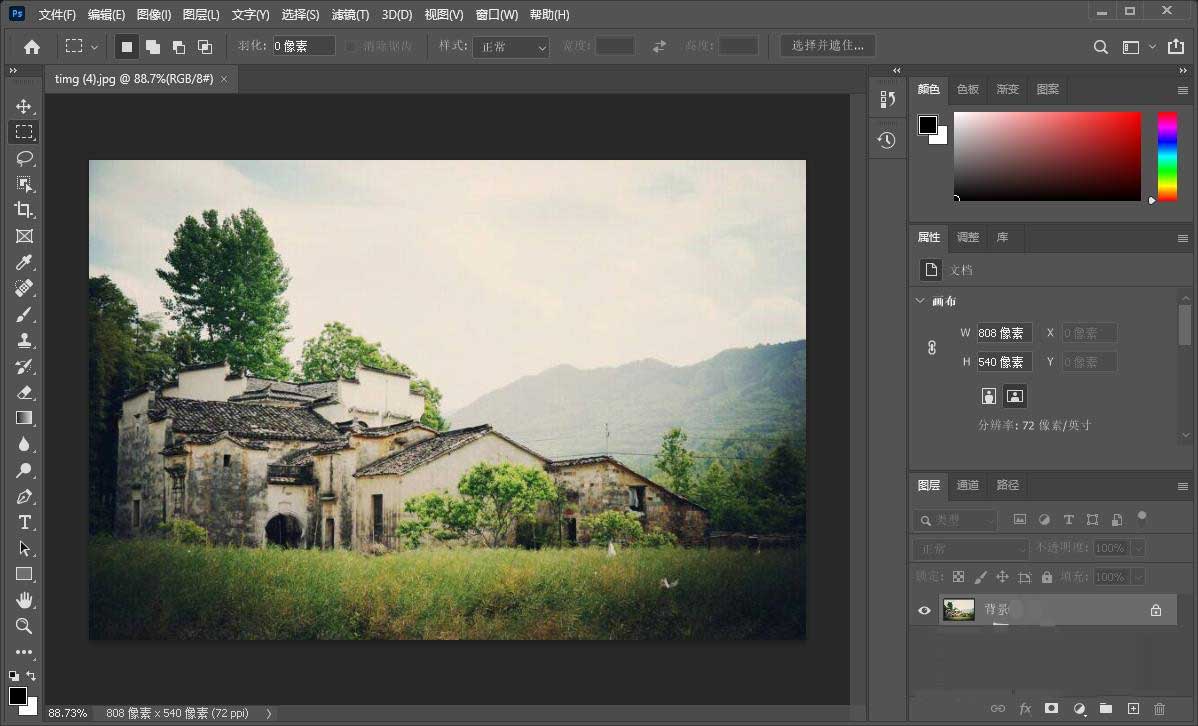Toggle the width-height link in 画布 section
The height and width of the screenshot is (726, 1198).
tap(931, 348)
